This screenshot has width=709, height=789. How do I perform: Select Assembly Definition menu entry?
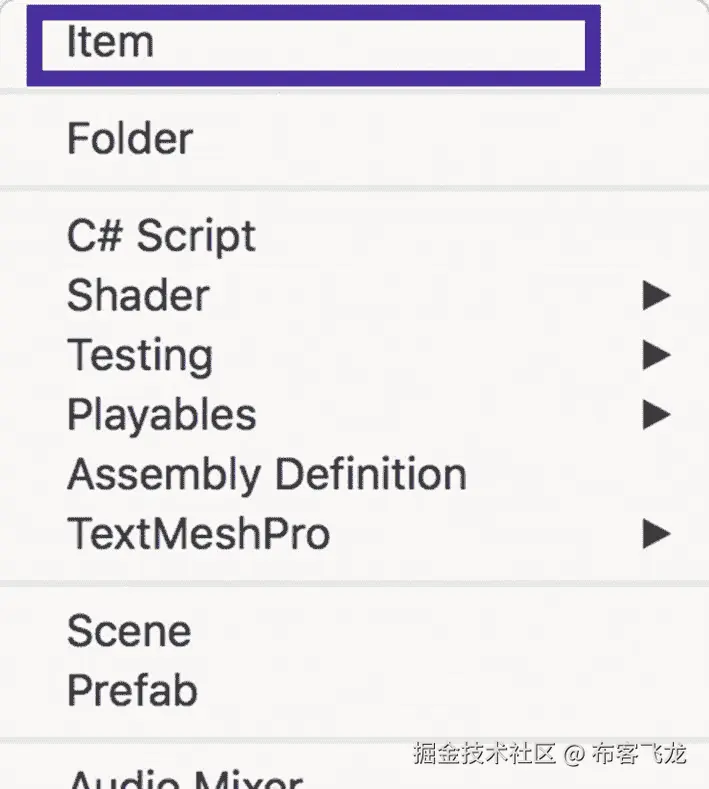pyautogui.click(x=267, y=474)
